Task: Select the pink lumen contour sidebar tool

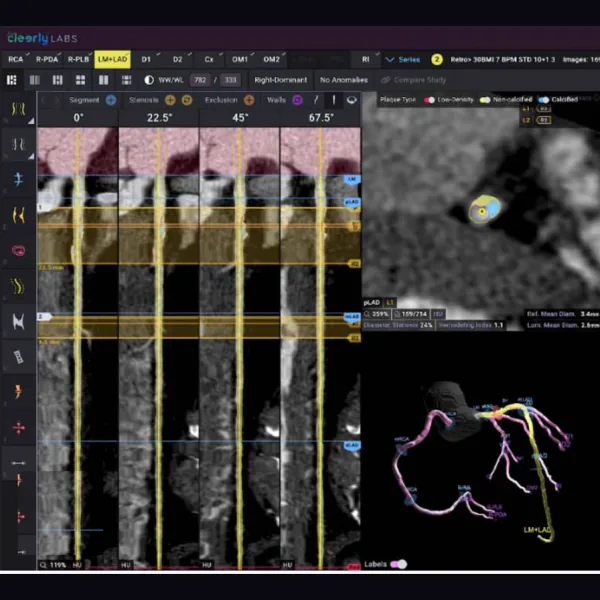Action: [x=18, y=251]
